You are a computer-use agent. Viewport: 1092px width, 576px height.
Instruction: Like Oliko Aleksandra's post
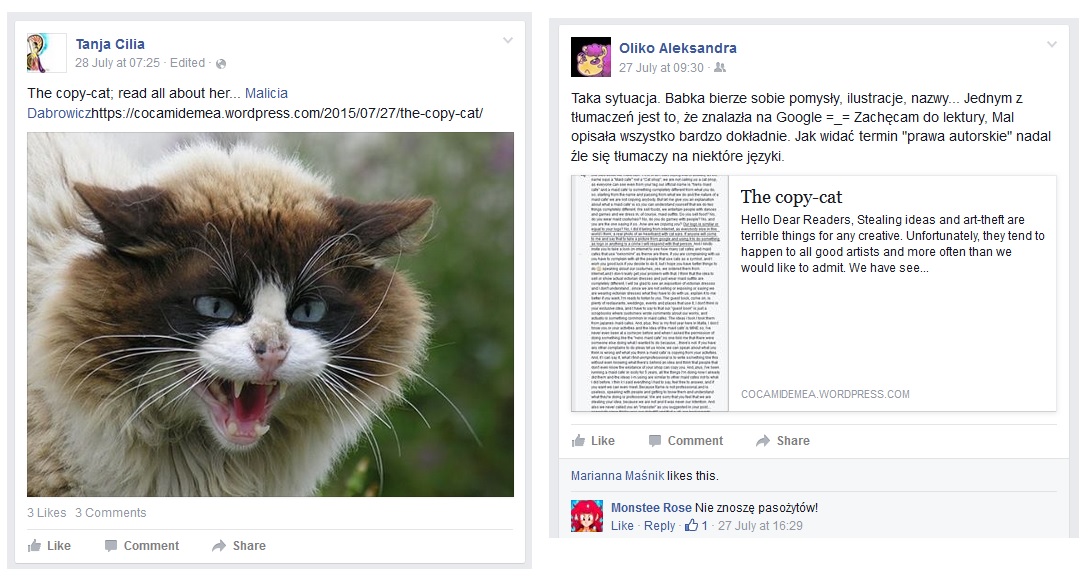pyautogui.click(x=593, y=440)
